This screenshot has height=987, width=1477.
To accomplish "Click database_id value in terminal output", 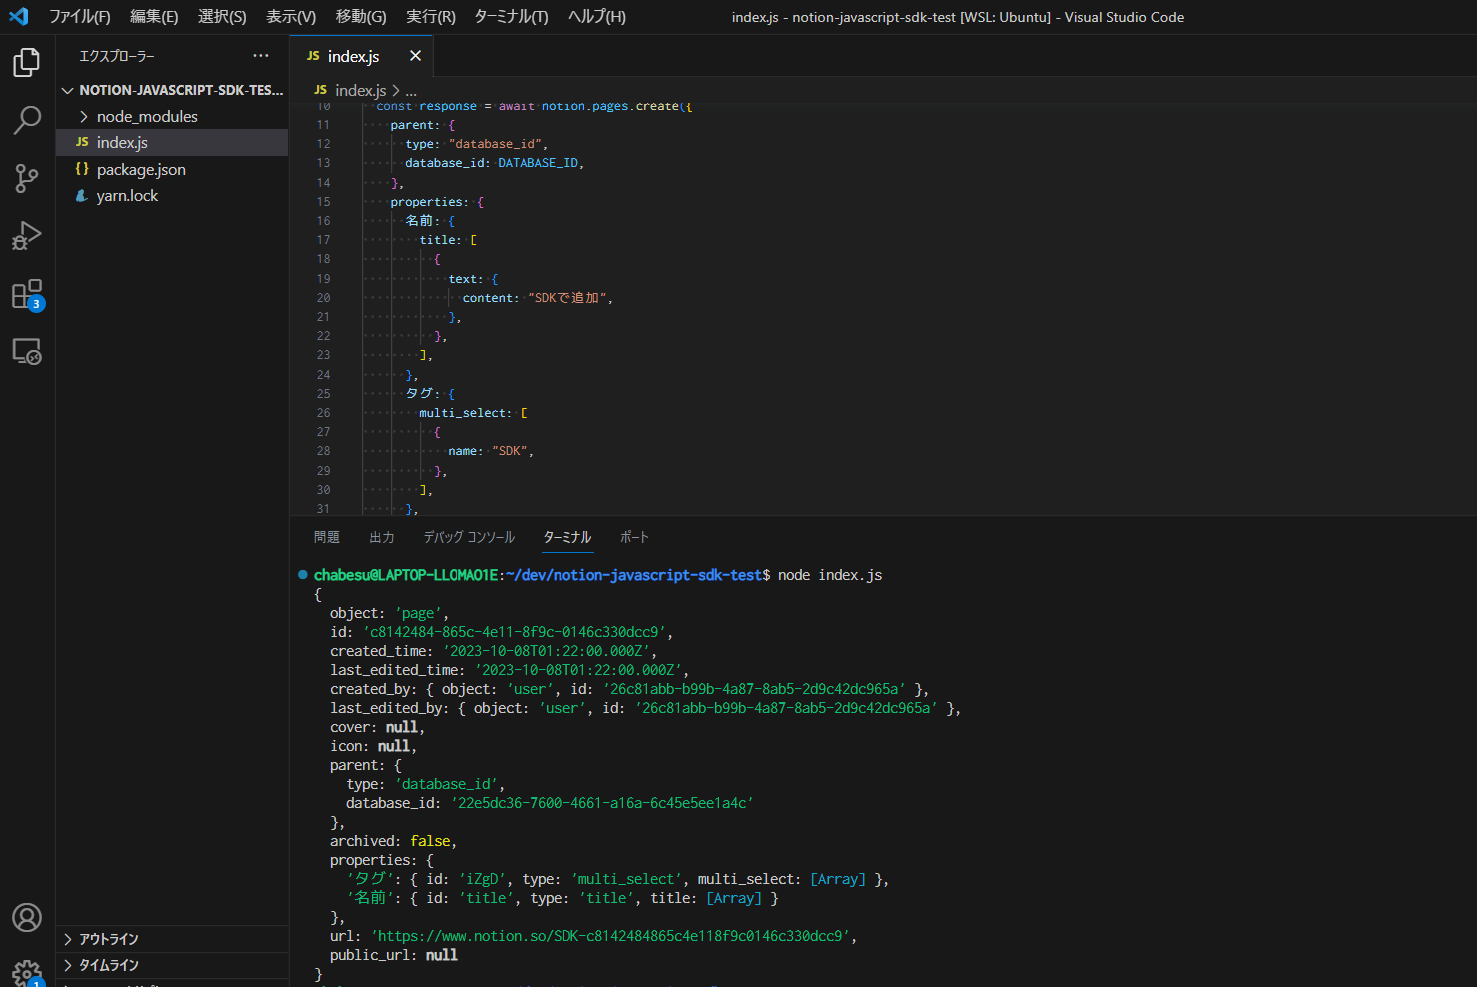I will coord(602,804).
